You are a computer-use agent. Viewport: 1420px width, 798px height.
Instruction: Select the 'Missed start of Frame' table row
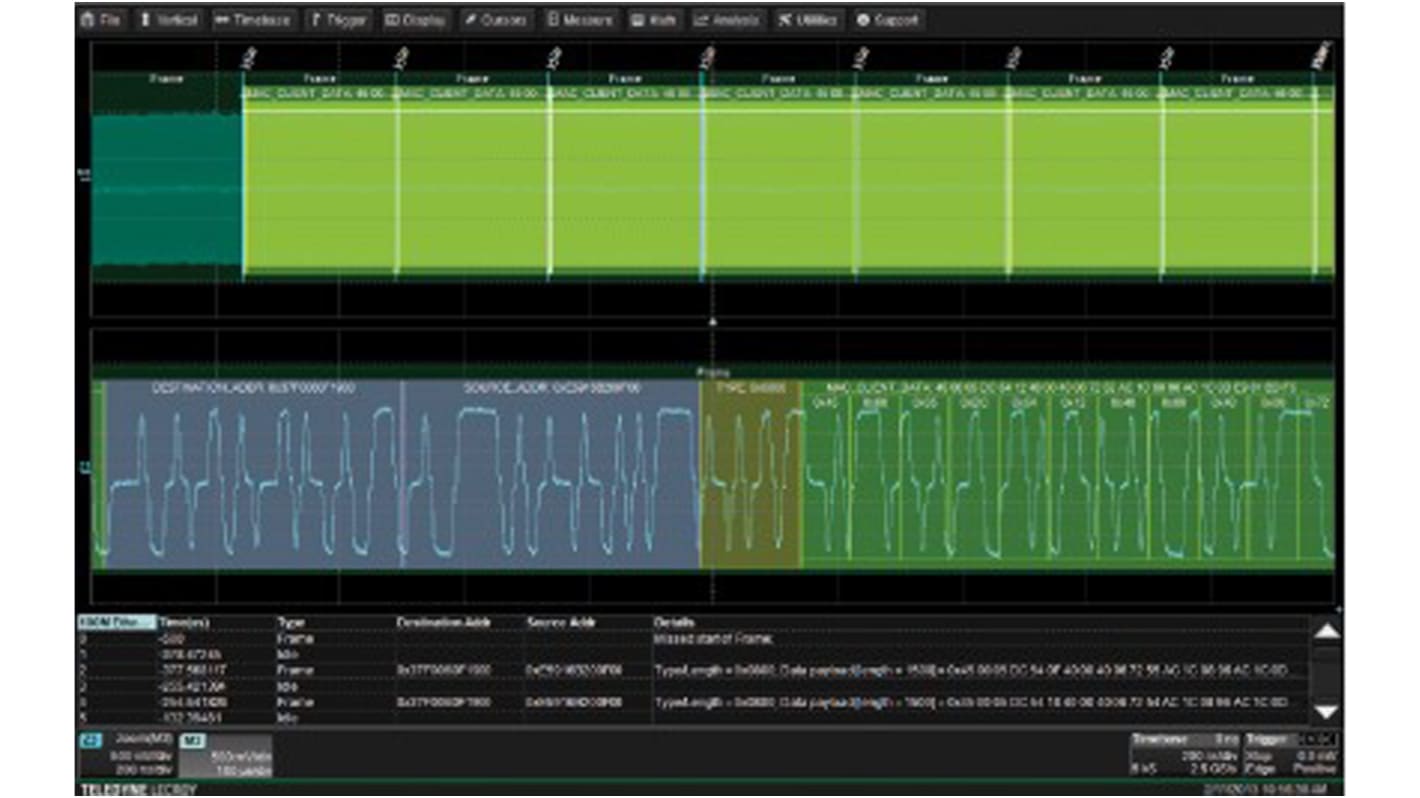[693, 637]
